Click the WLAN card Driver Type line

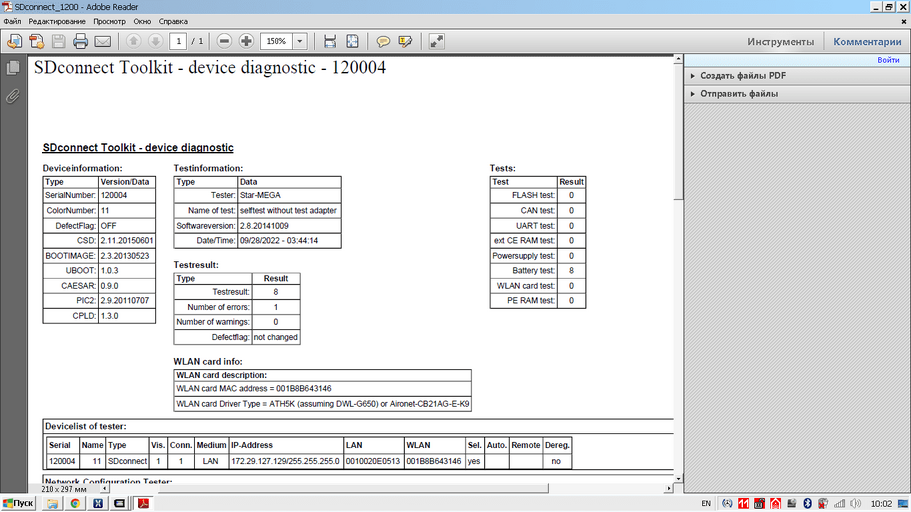click(x=322, y=404)
